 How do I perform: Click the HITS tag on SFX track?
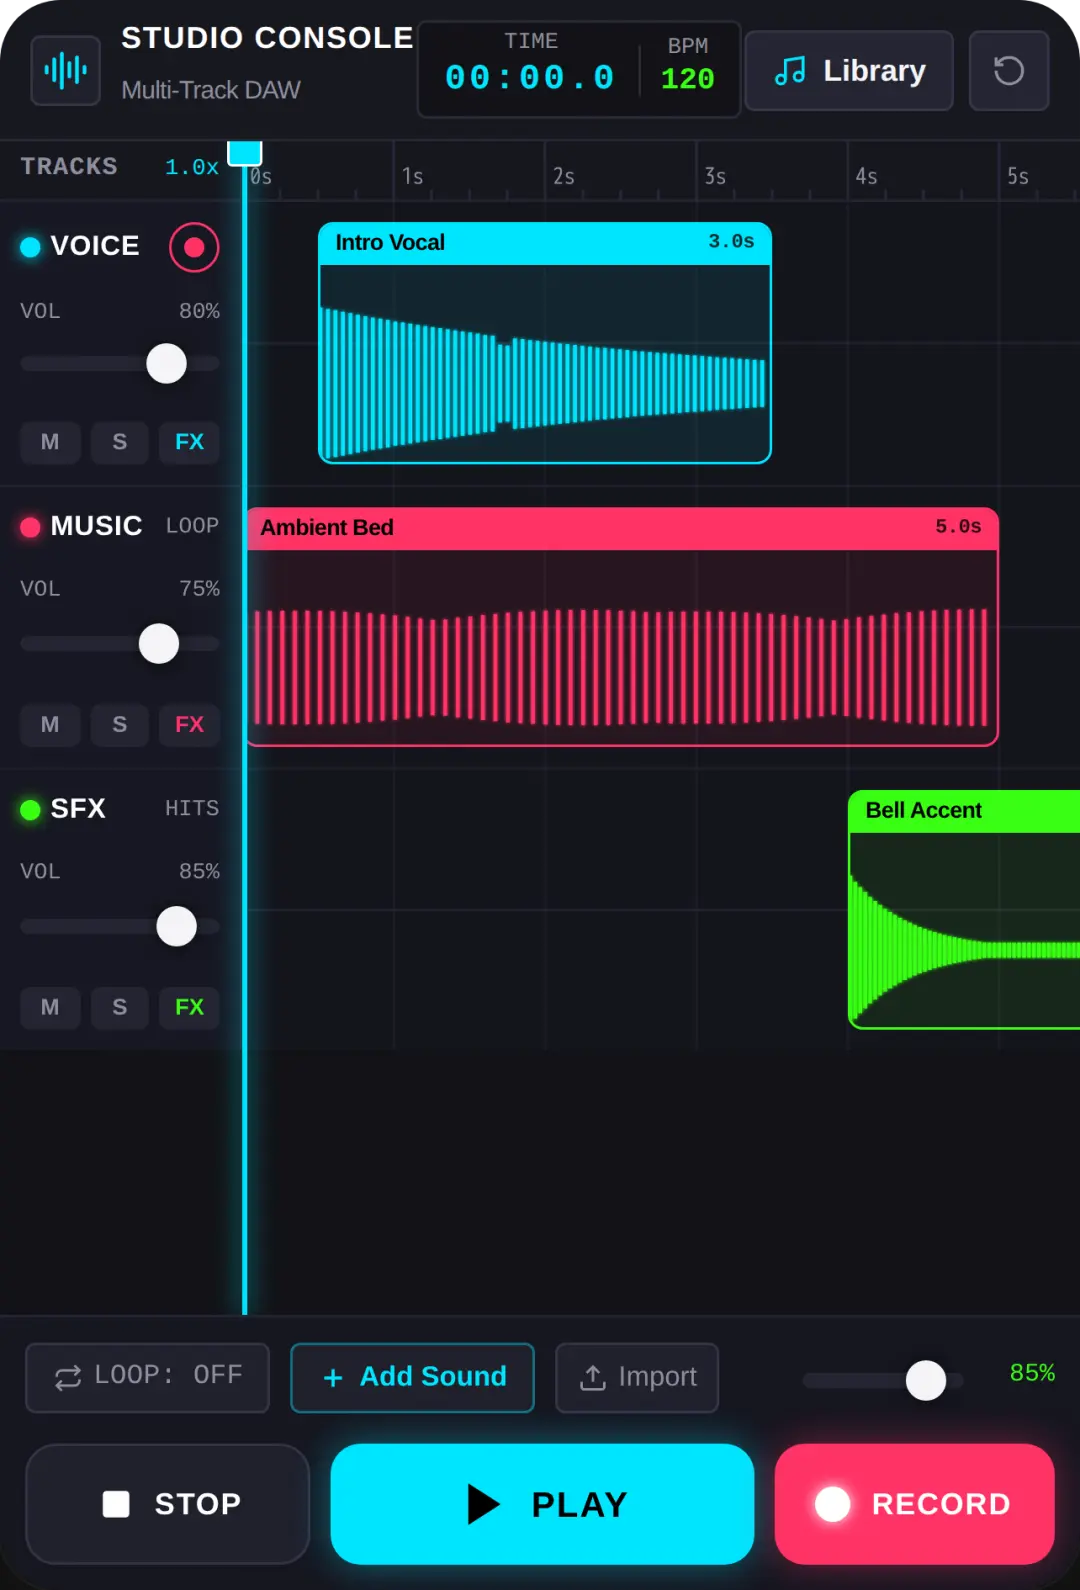[x=192, y=808]
